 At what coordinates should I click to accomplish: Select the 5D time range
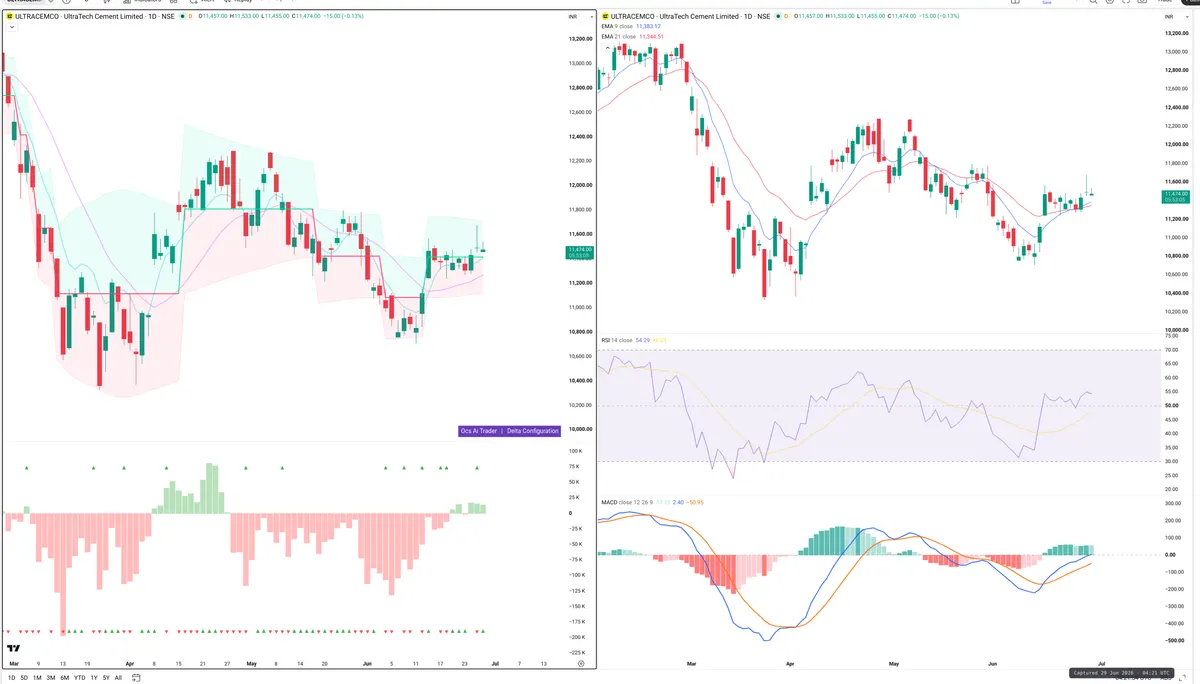[25, 677]
